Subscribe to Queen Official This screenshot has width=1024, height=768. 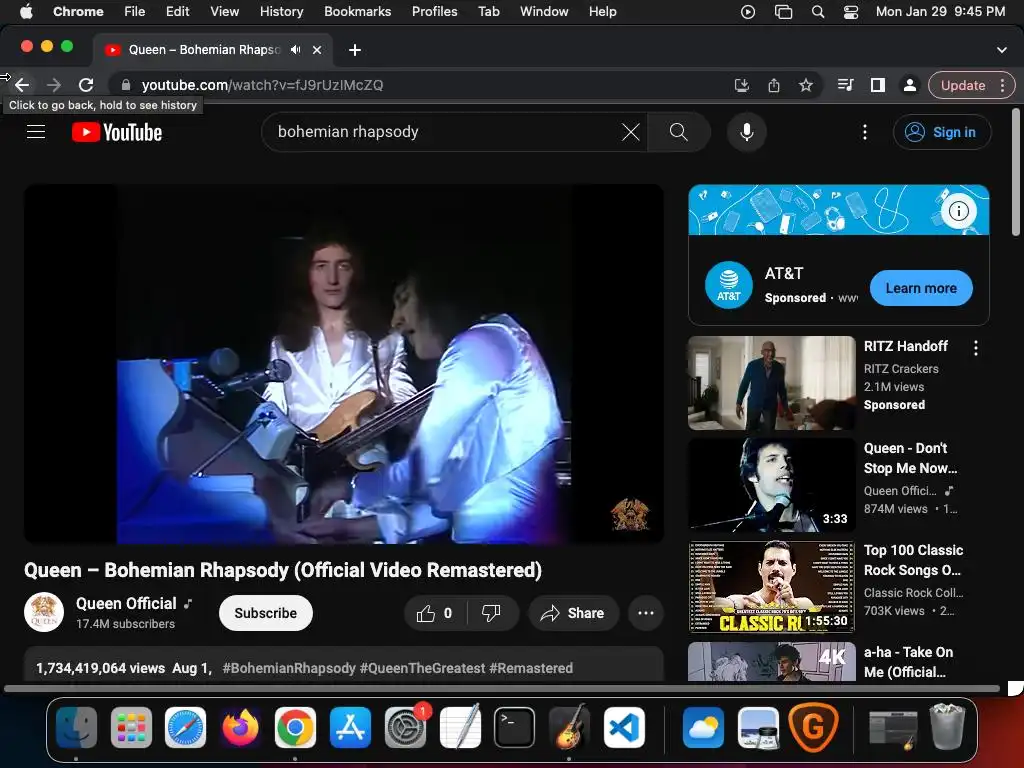click(266, 613)
